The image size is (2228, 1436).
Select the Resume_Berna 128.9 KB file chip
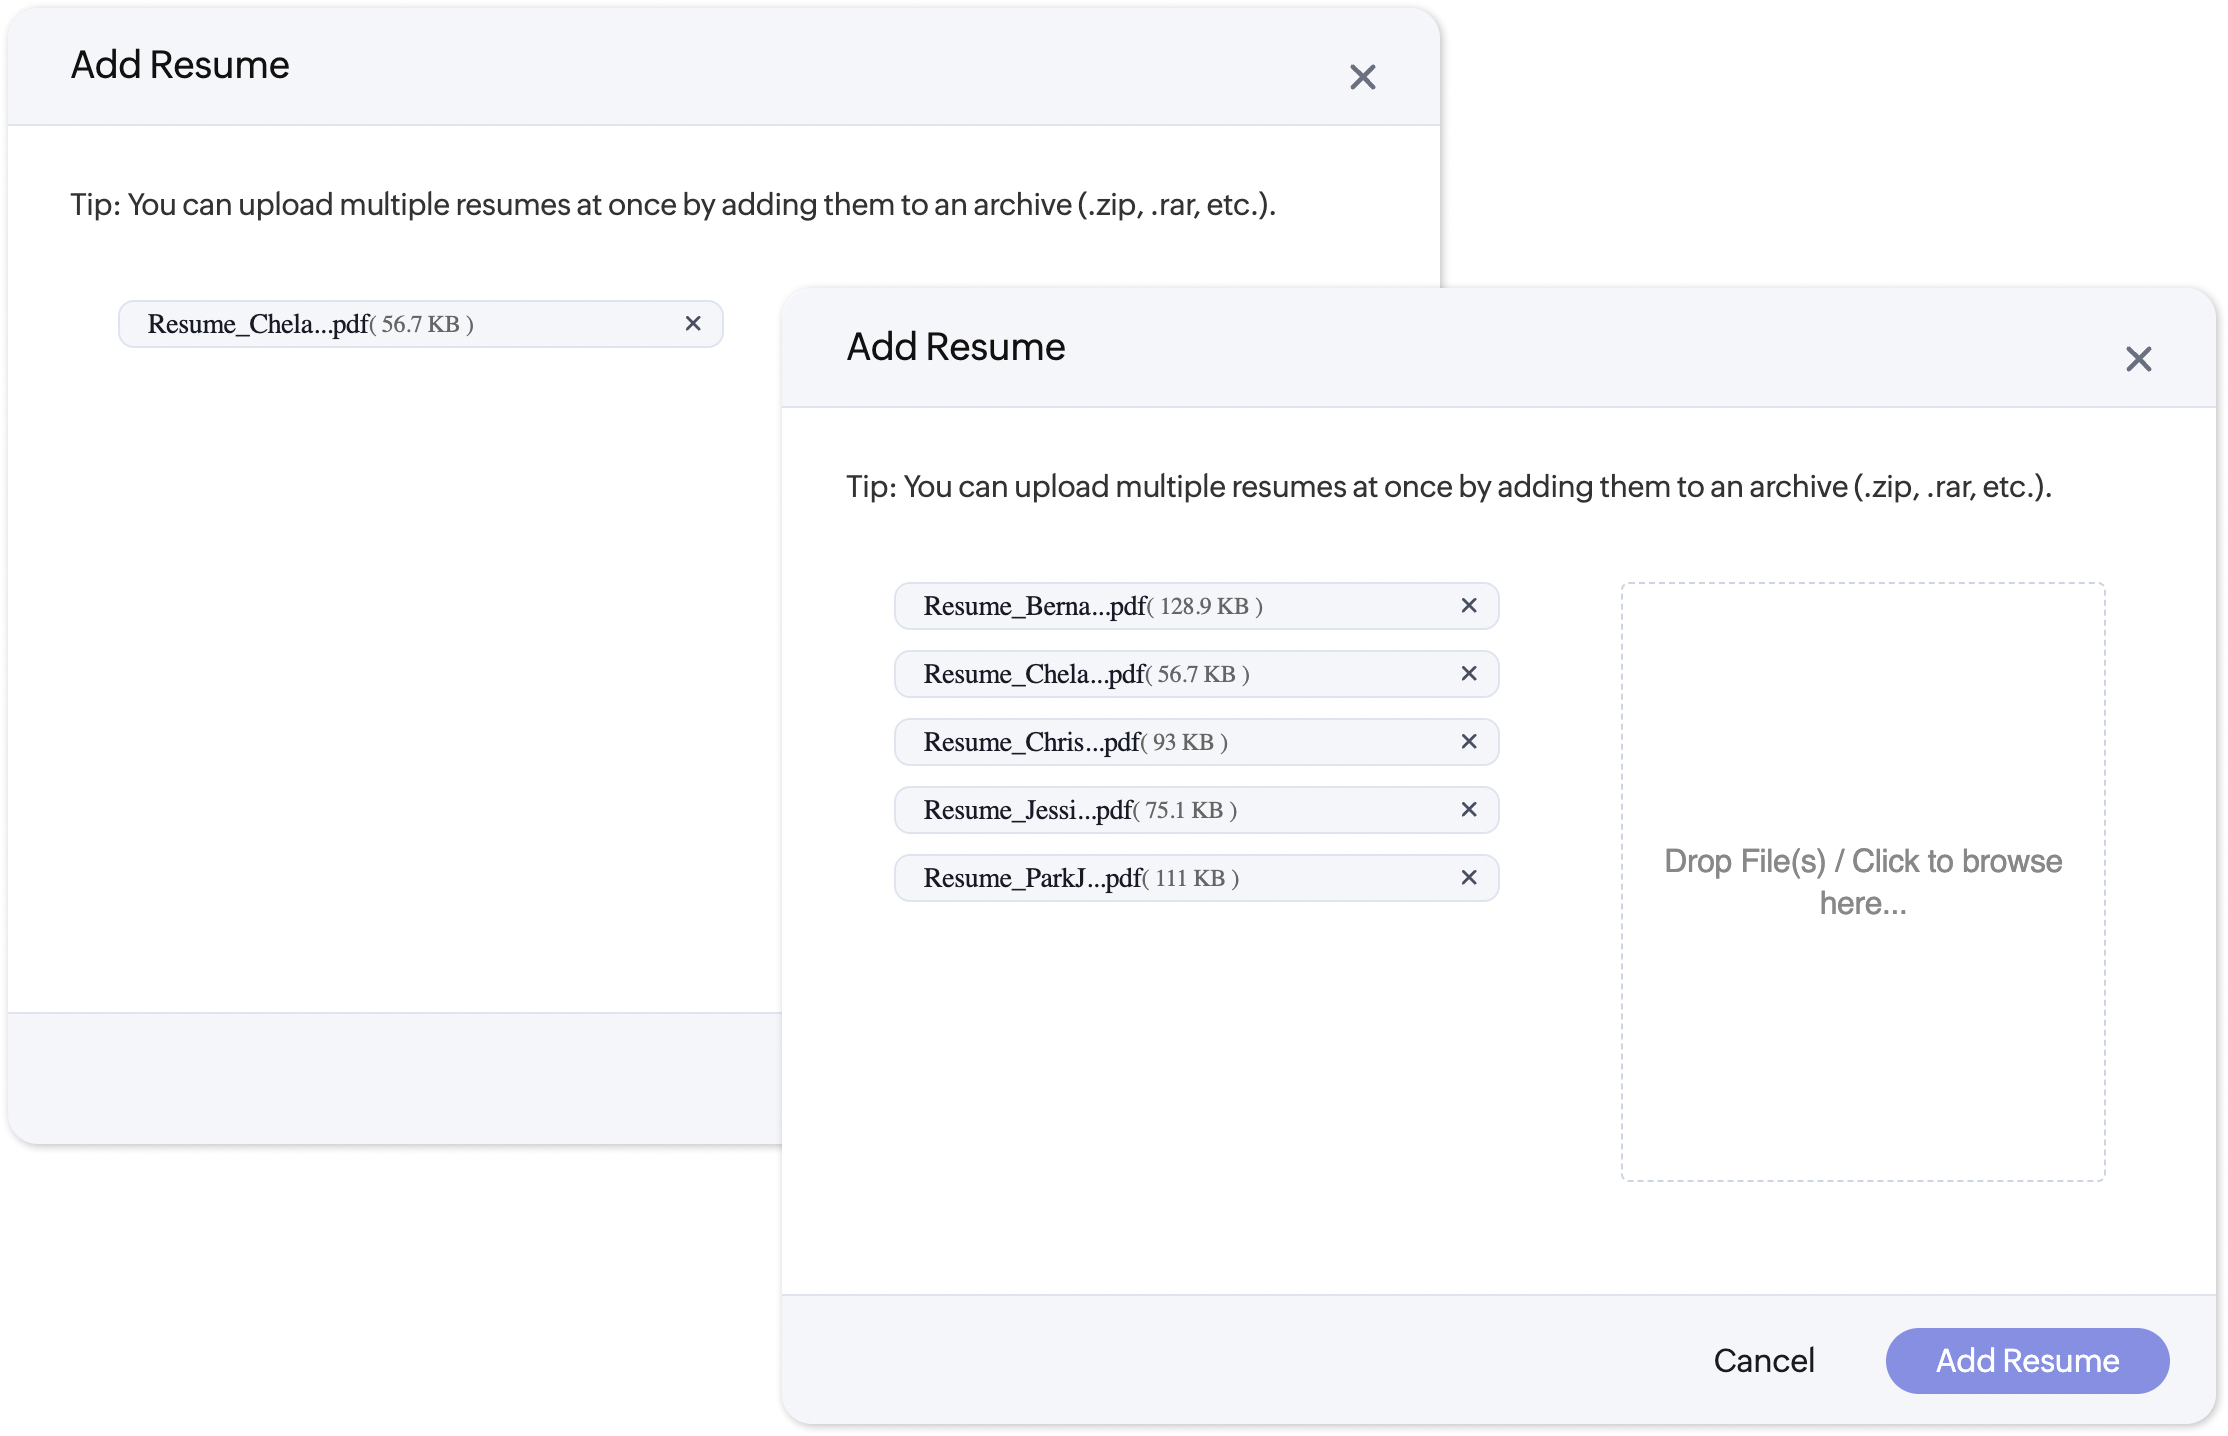point(1150,606)
